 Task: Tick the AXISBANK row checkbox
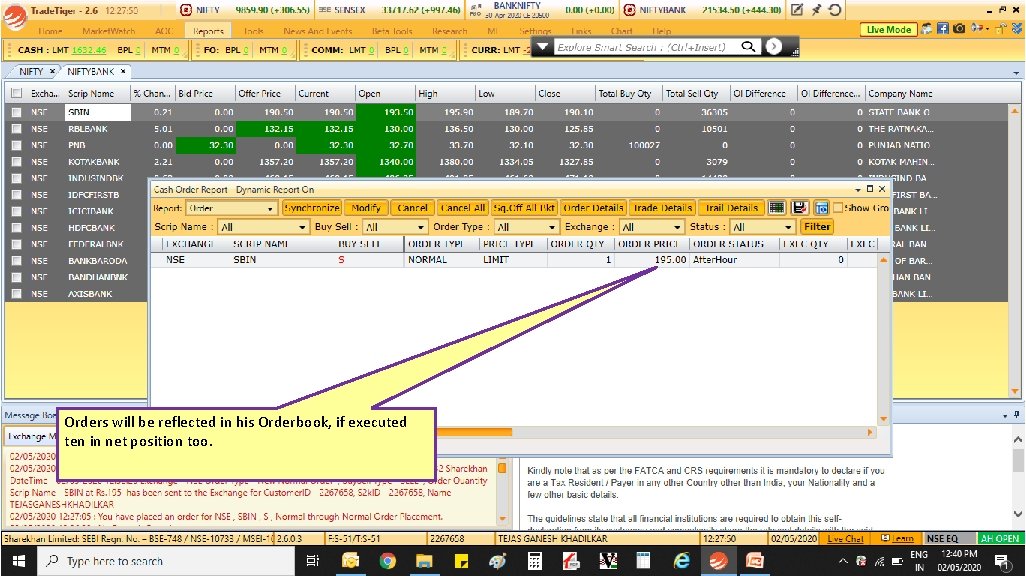click(16, 293)
